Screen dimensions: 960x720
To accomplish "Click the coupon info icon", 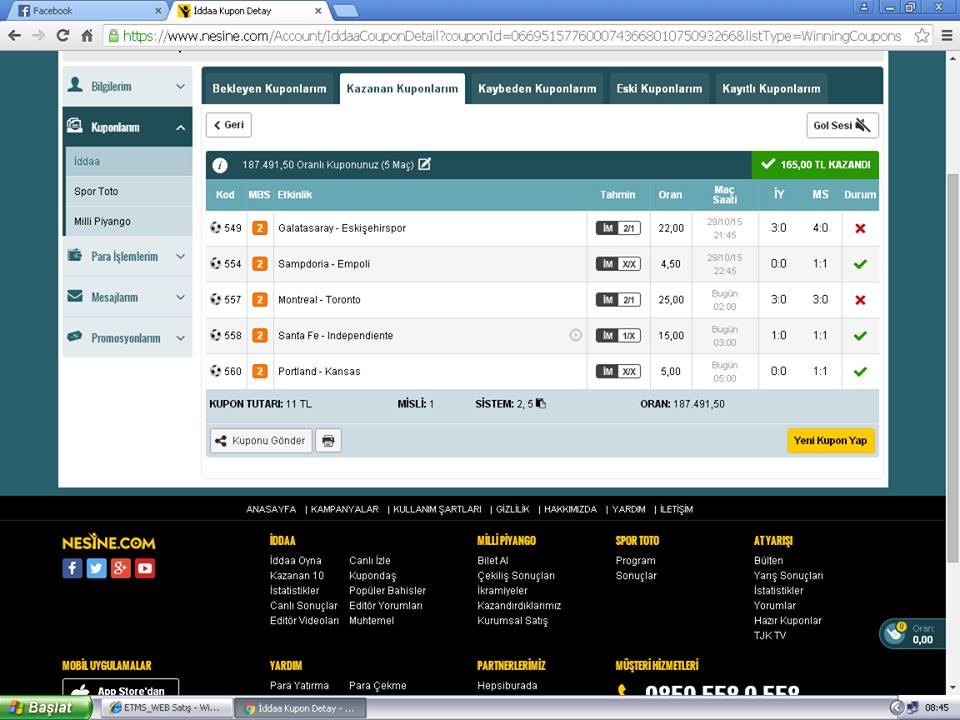I will (220, 165).
